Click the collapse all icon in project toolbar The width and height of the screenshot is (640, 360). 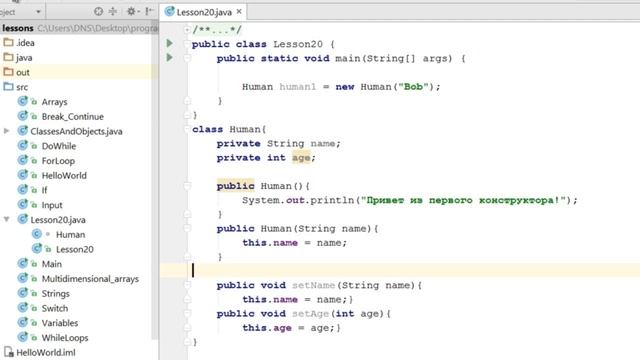[x=113, y=11]
